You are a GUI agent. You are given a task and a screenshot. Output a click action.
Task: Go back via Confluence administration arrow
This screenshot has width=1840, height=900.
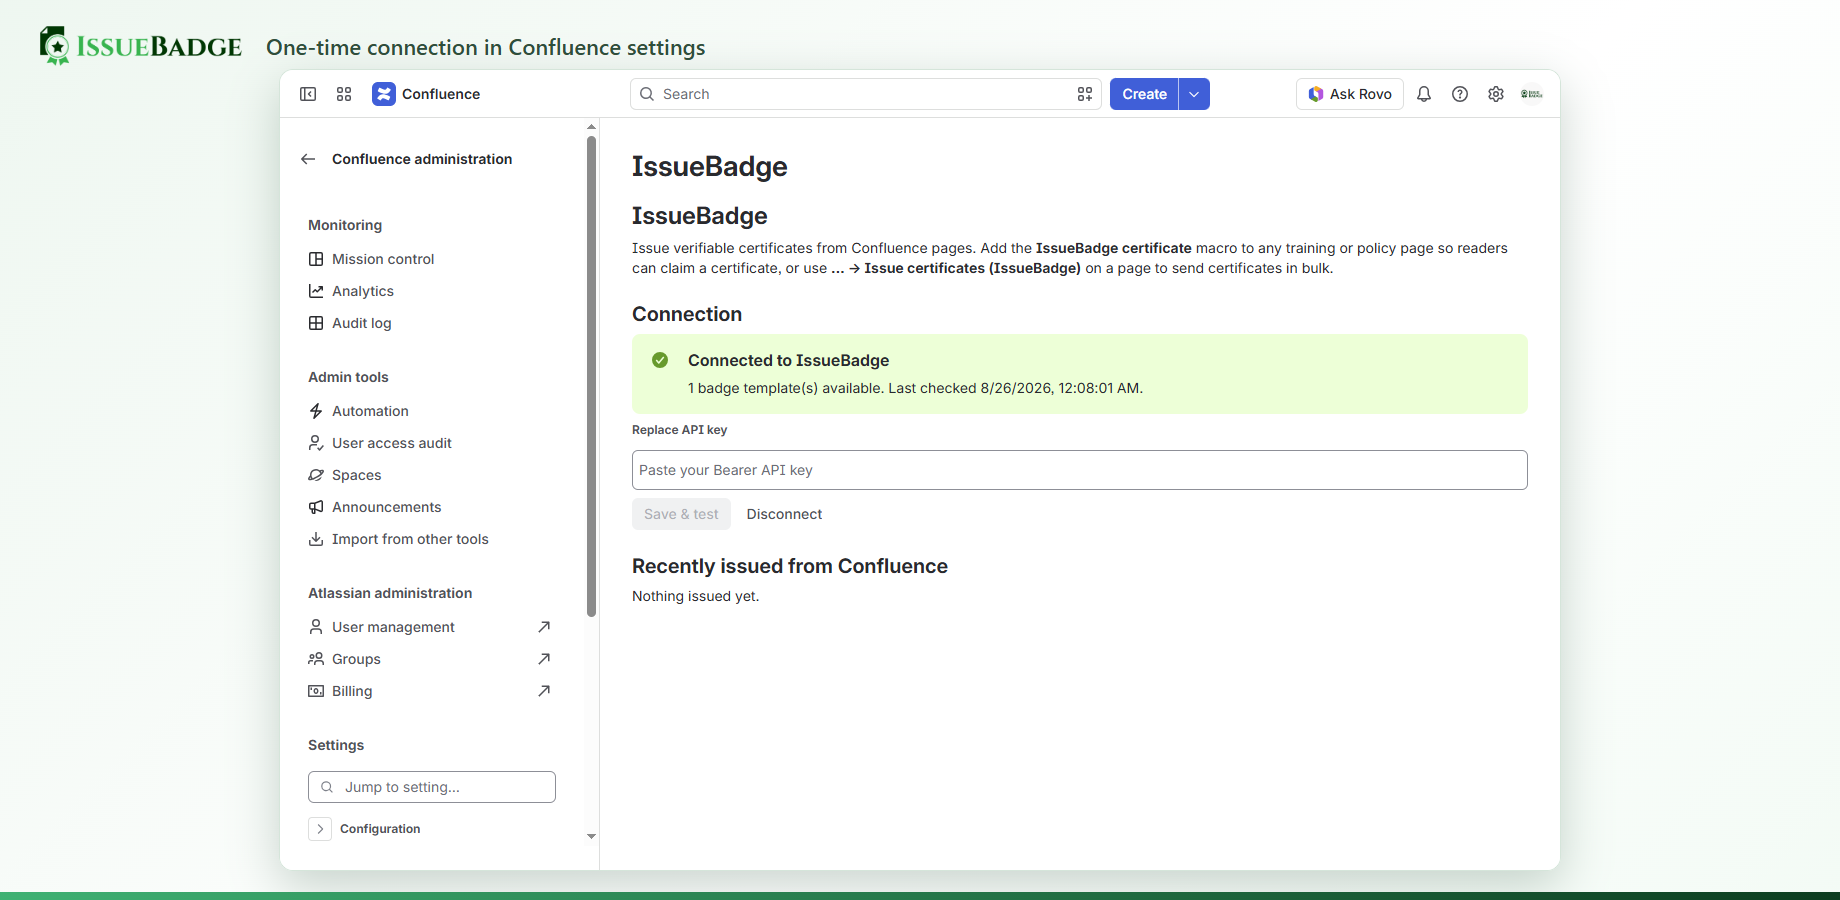click(x=308, y=159)
